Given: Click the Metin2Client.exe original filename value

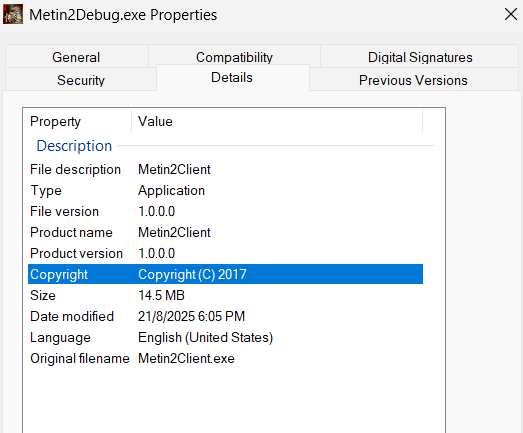Looking at the screenshot, I should [186, 359].
